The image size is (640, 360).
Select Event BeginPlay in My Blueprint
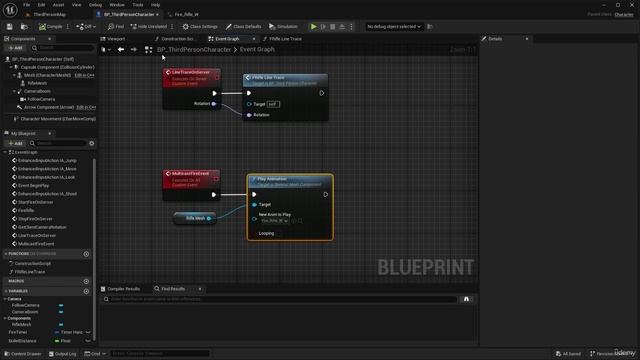[x=33, y=185]
